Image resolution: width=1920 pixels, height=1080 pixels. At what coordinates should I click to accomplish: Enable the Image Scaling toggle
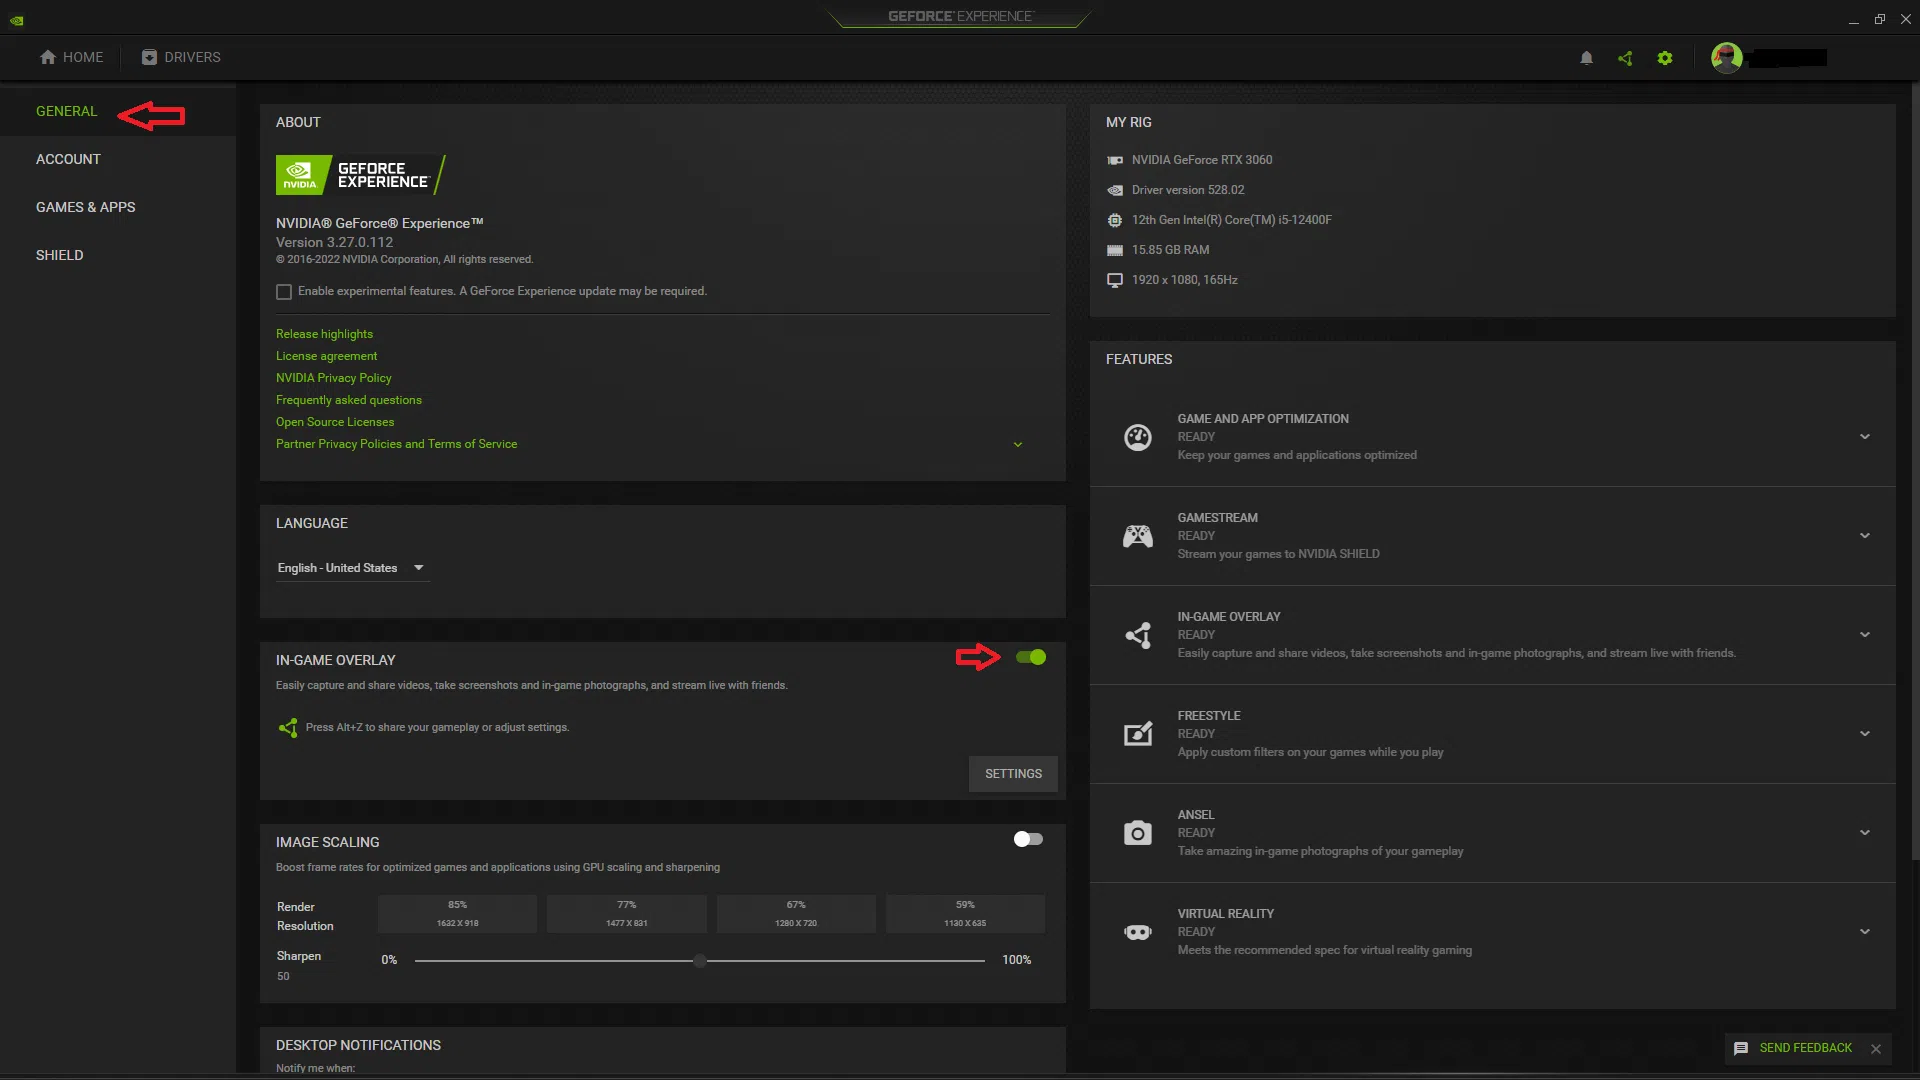1028,839
